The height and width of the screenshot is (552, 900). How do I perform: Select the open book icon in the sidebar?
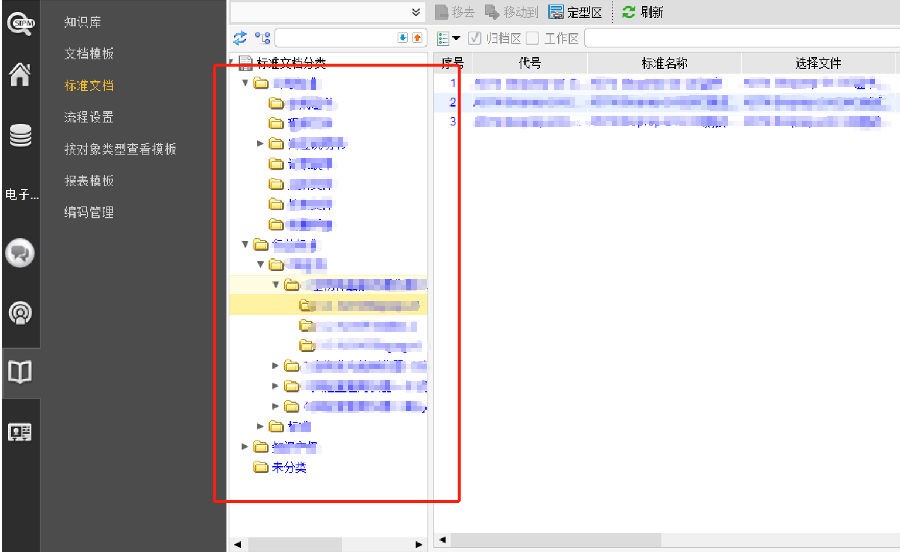point(19,372)
